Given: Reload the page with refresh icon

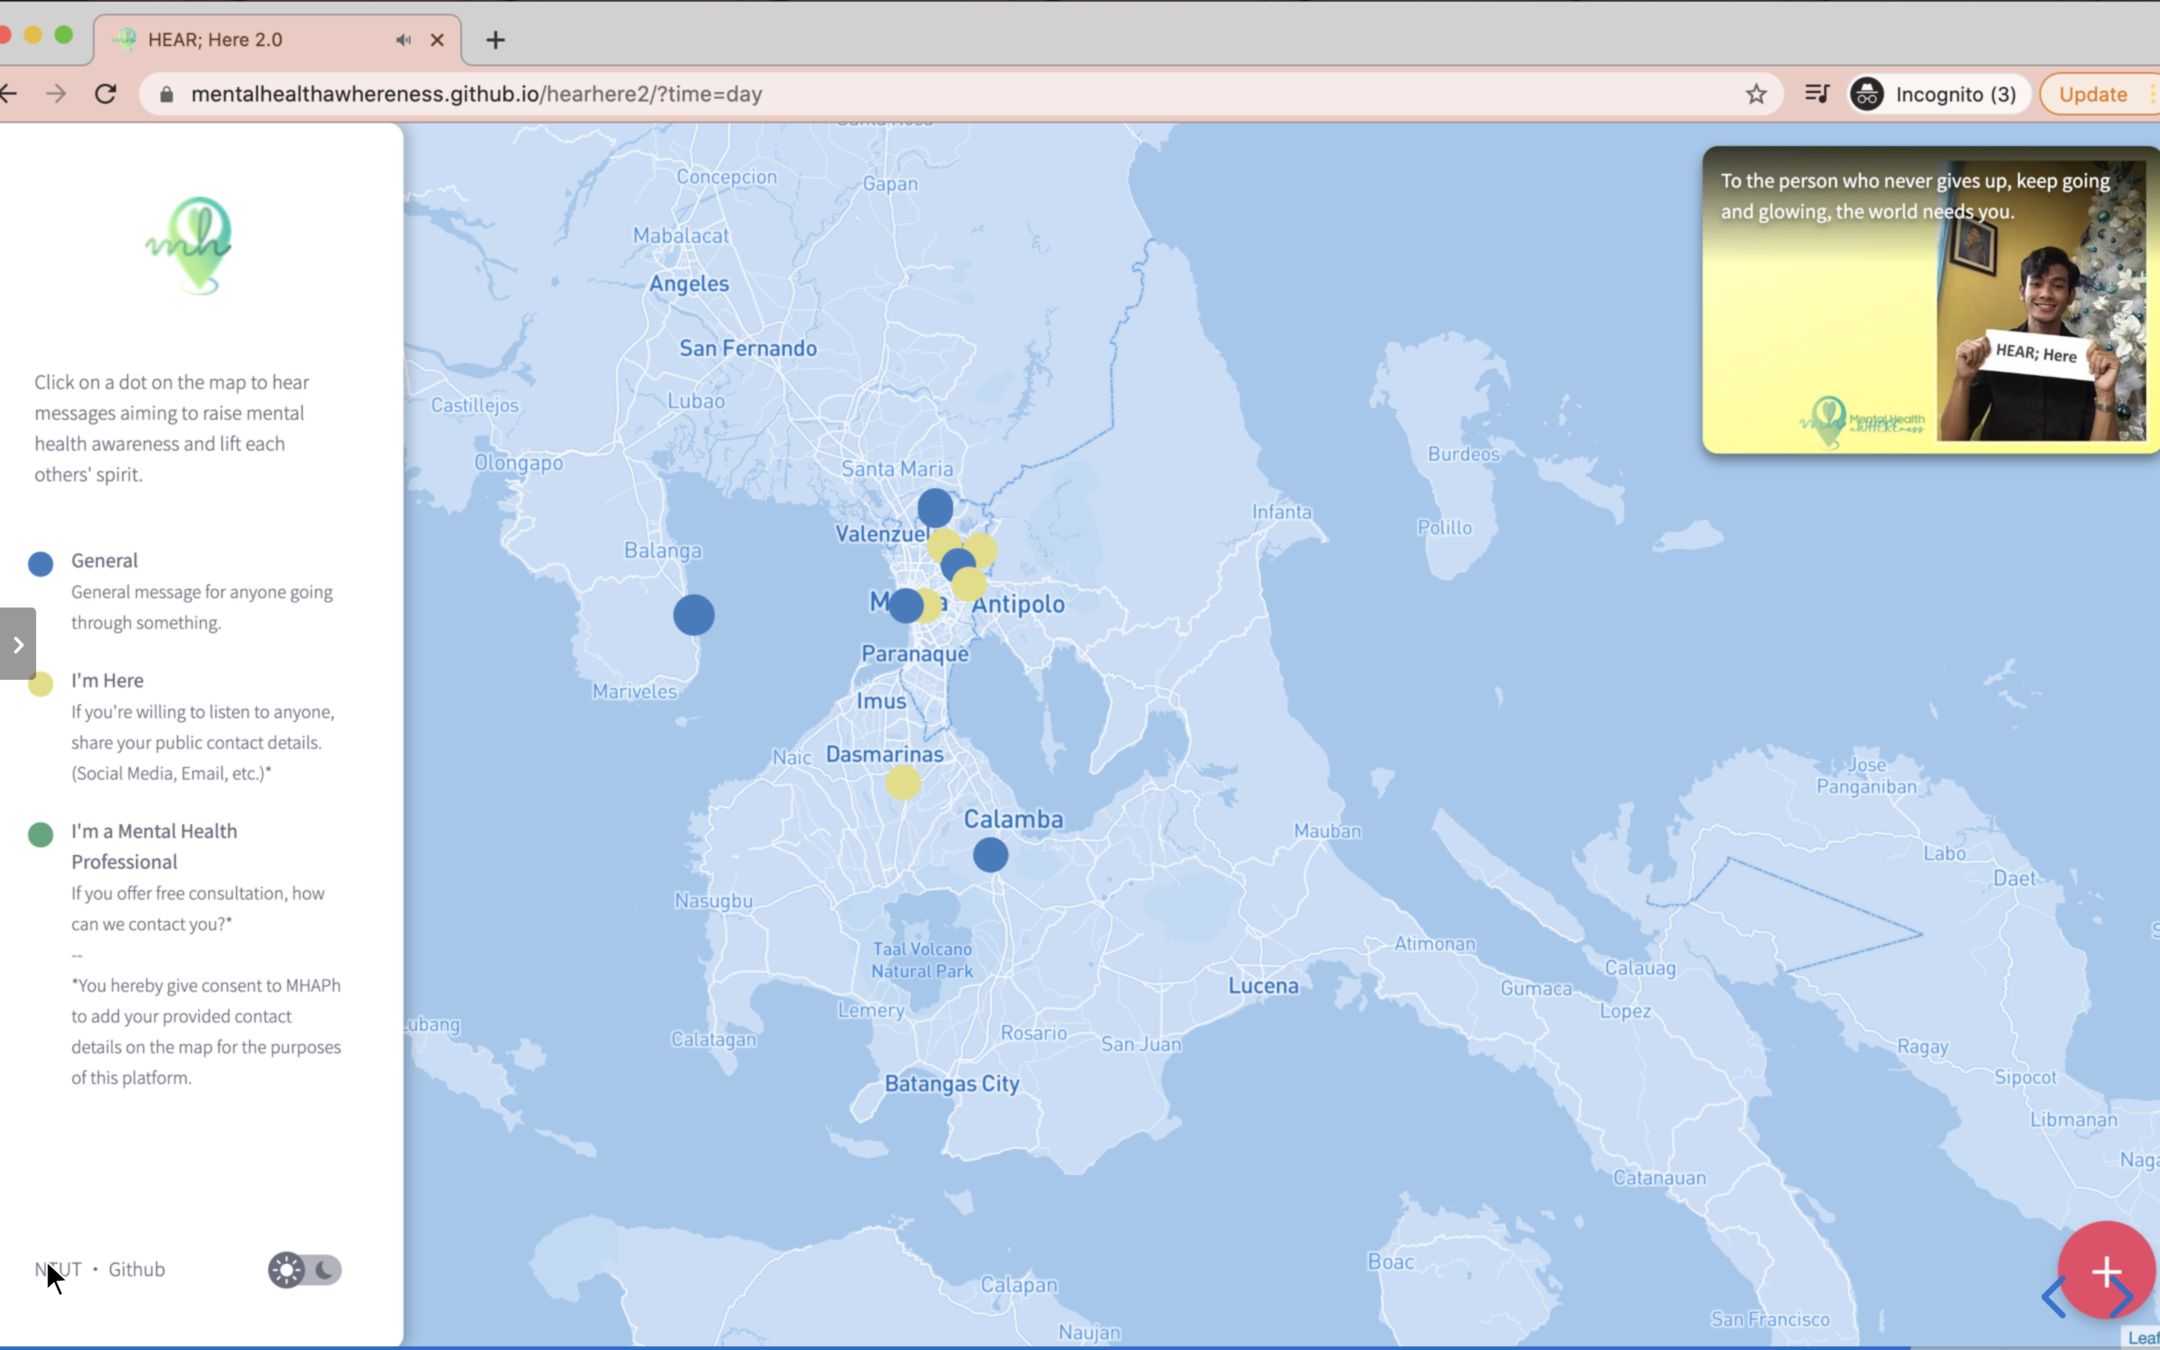Looking at the screenshot, I should [x=106, y=94].
